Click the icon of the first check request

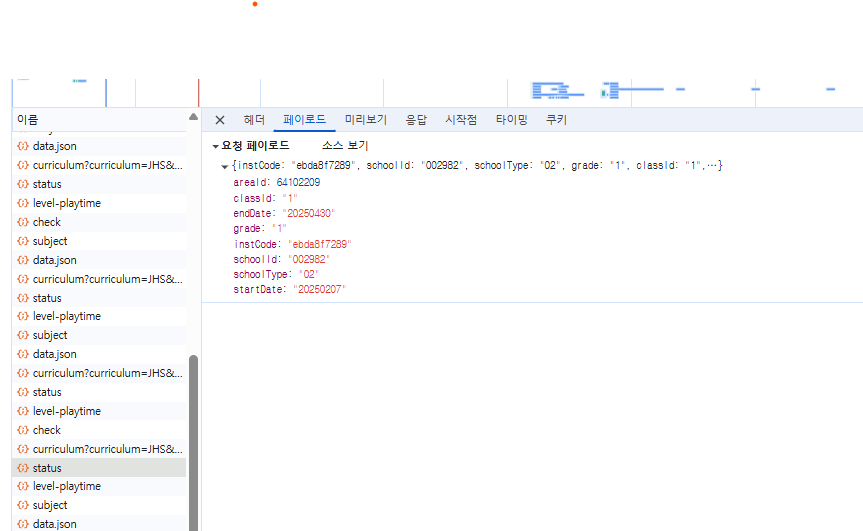[x=23, y=222]
